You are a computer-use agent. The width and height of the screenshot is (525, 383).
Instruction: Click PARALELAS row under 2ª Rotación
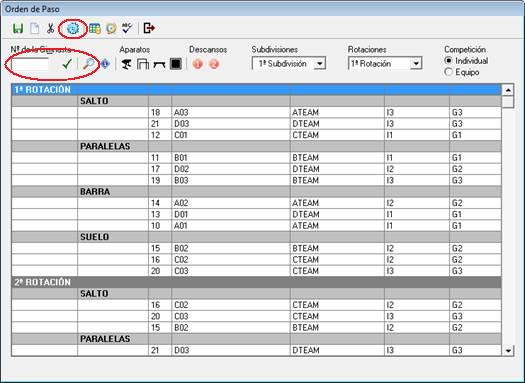tap(256, 339)
